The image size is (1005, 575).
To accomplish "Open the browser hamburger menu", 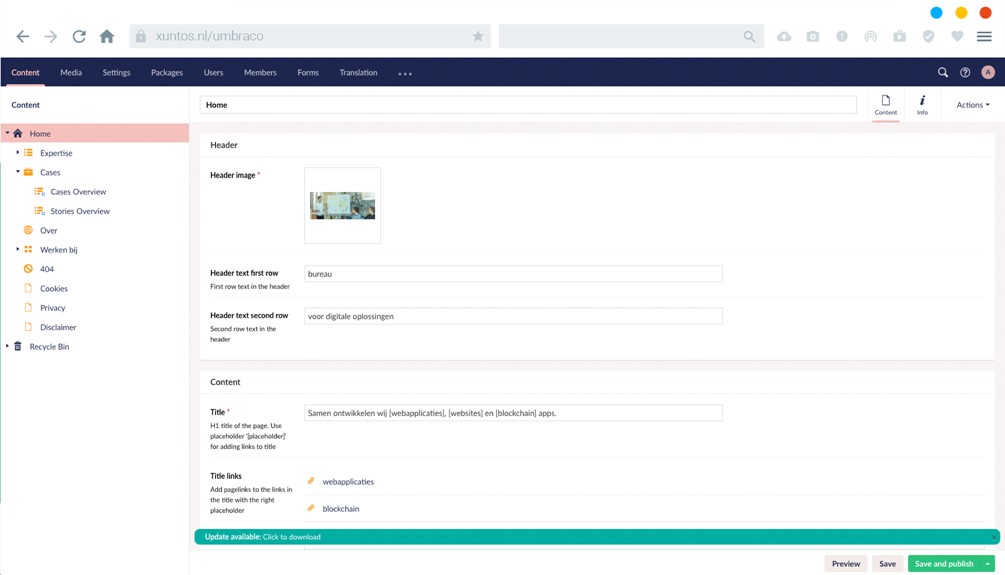I will [984, 37].
